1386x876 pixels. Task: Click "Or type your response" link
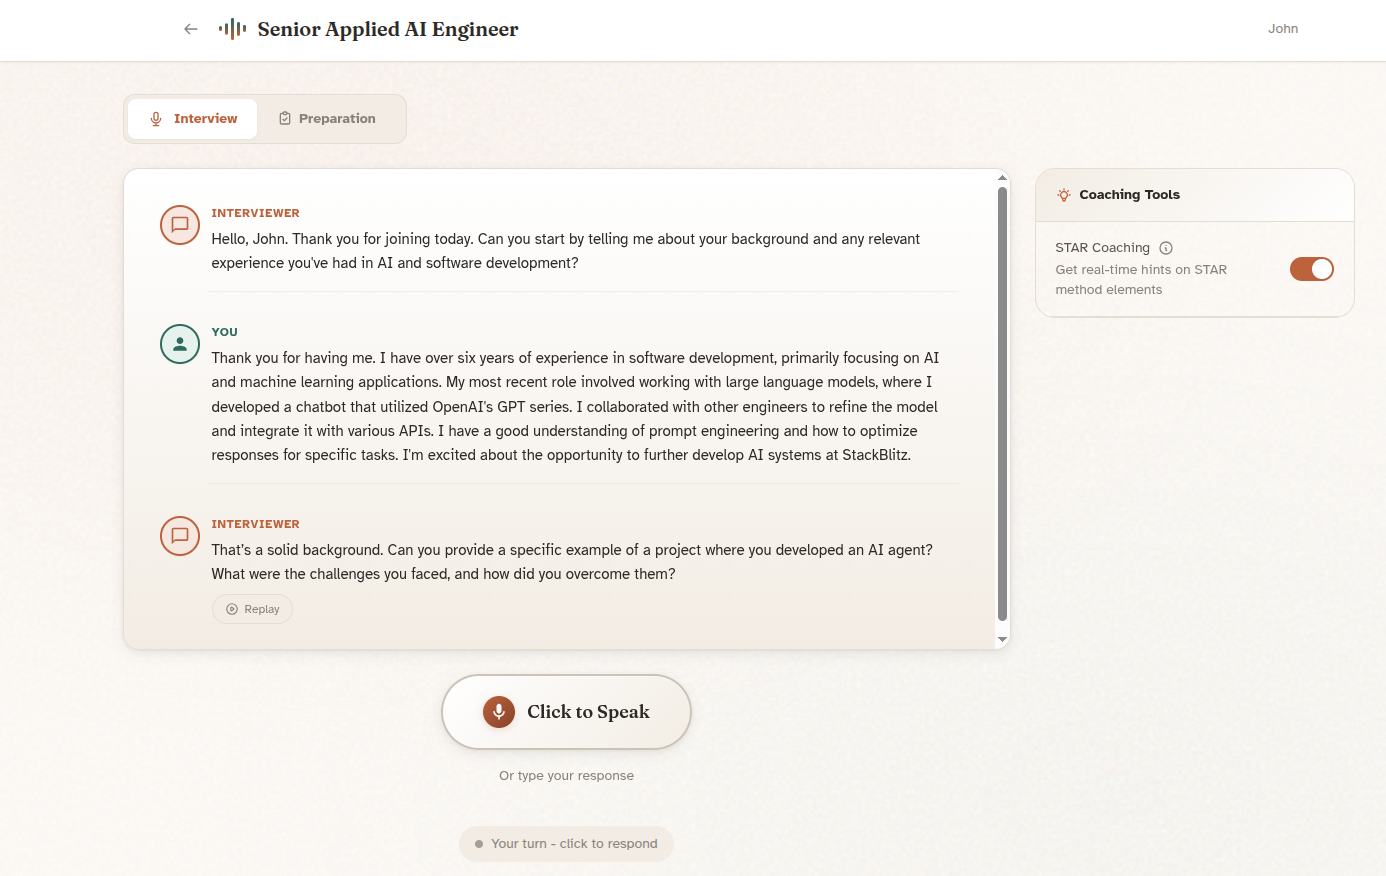tap(566, 776)
